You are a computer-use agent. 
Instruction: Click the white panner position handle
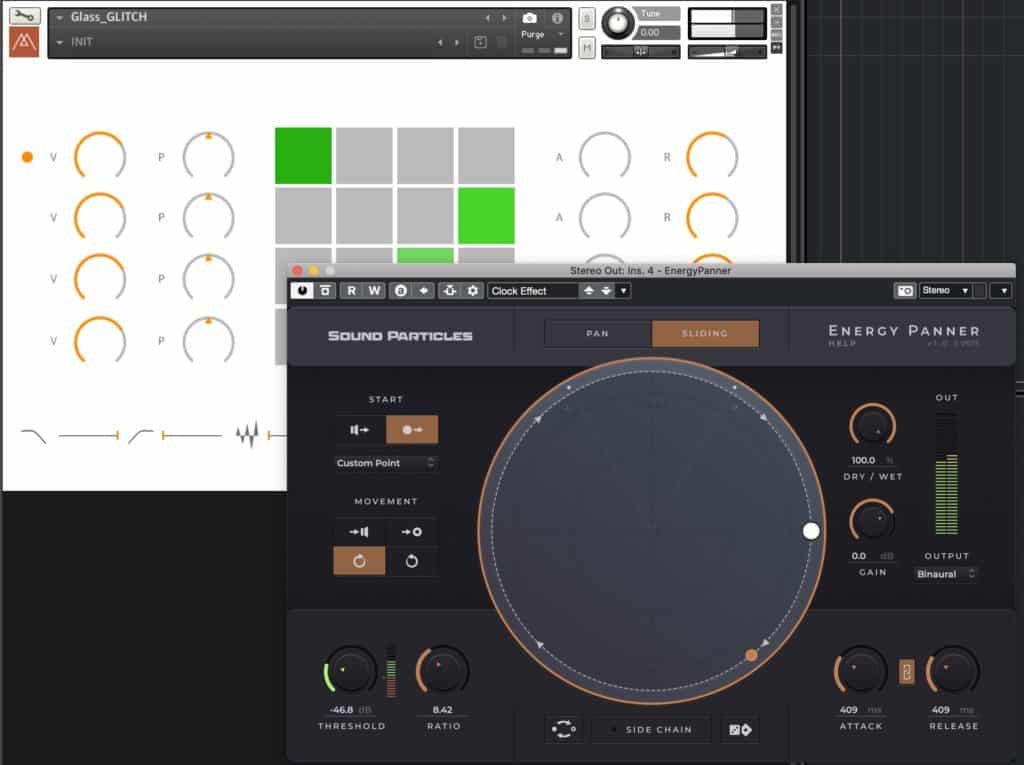click(x=810, y=531)
